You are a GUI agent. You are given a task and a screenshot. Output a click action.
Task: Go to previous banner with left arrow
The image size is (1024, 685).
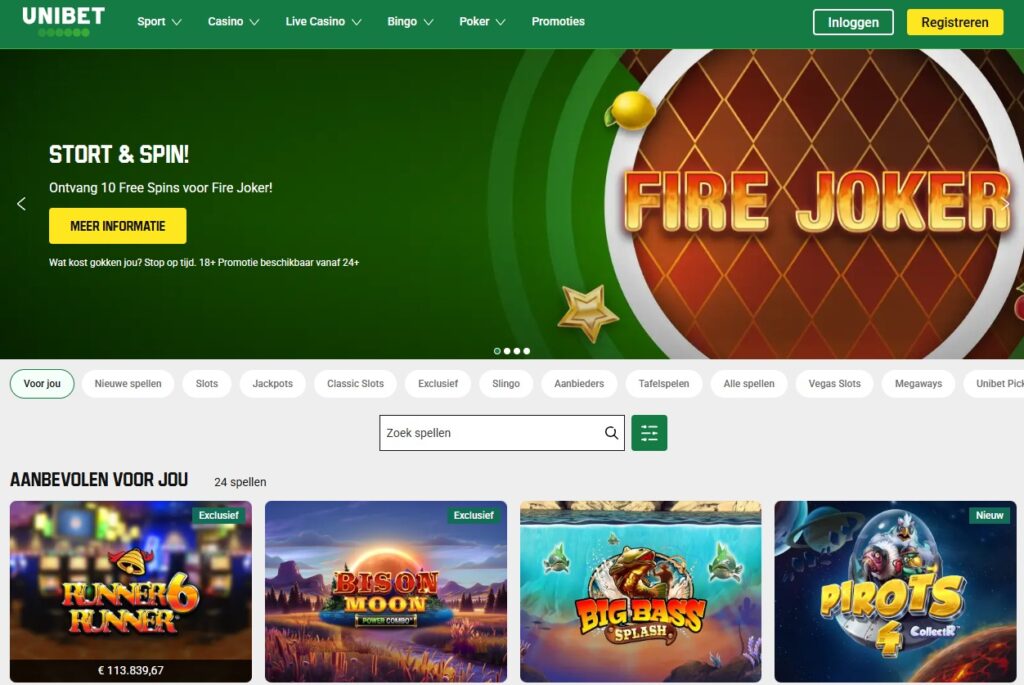(x=21, y=204)
